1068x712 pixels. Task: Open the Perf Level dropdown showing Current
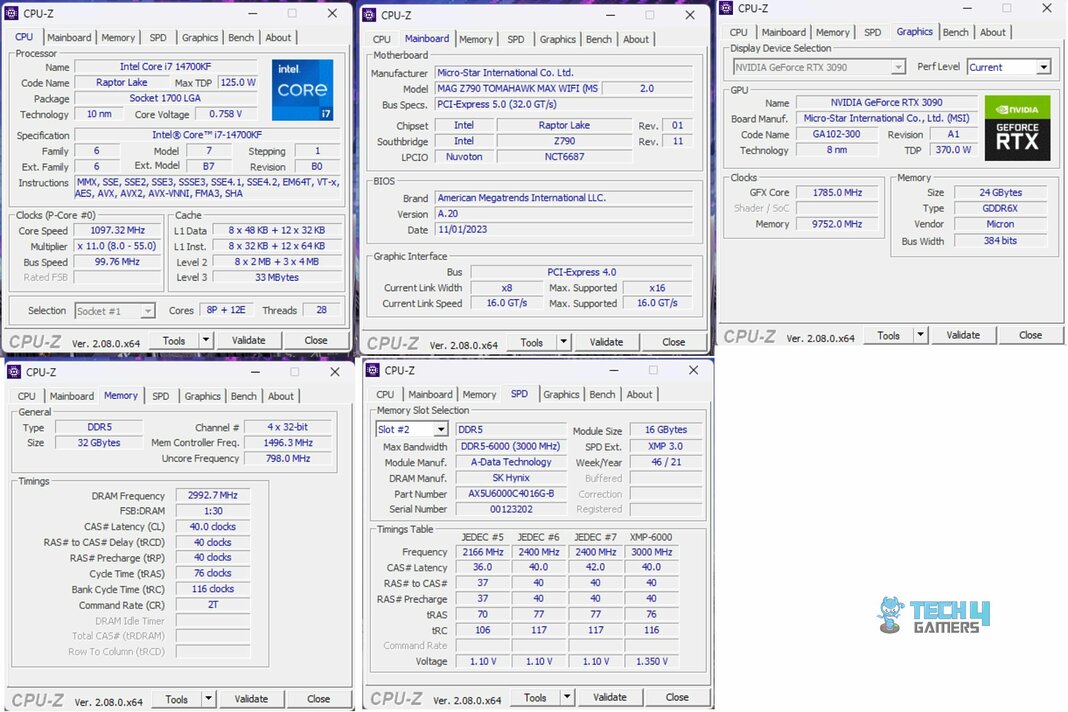(x=1044, y=66)
